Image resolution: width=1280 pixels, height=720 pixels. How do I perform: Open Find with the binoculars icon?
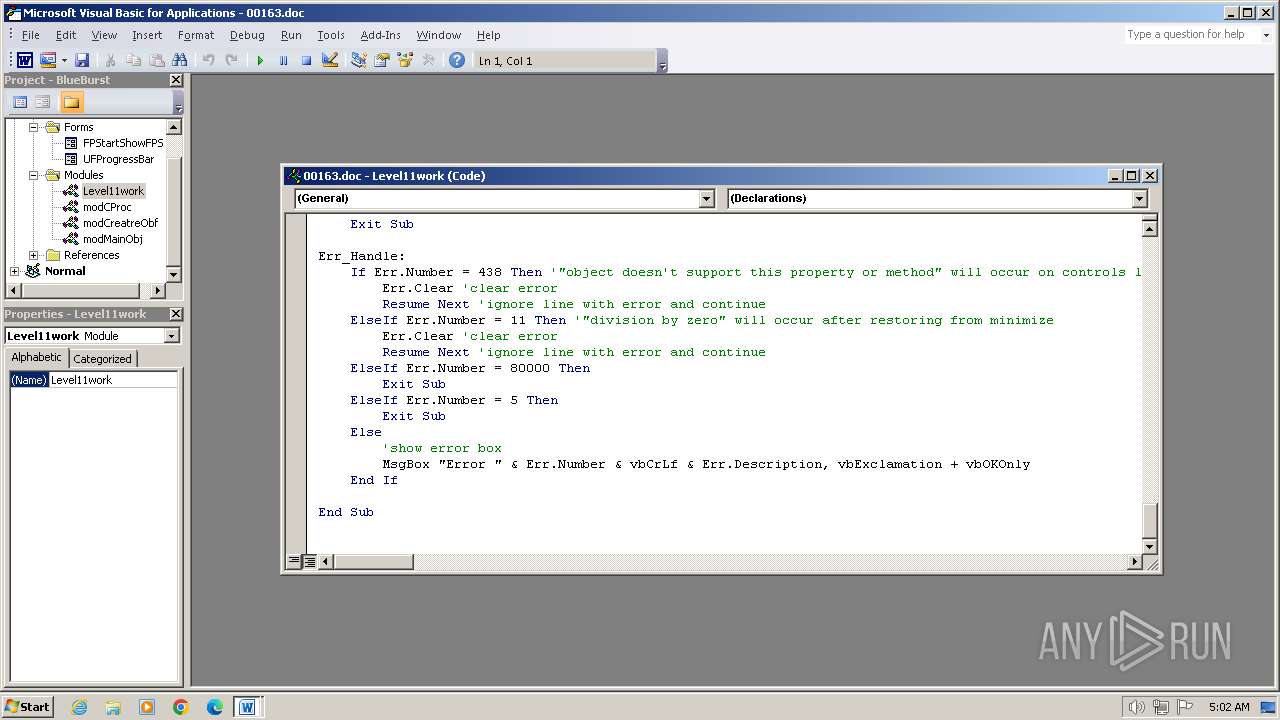(x=180, y=61)
